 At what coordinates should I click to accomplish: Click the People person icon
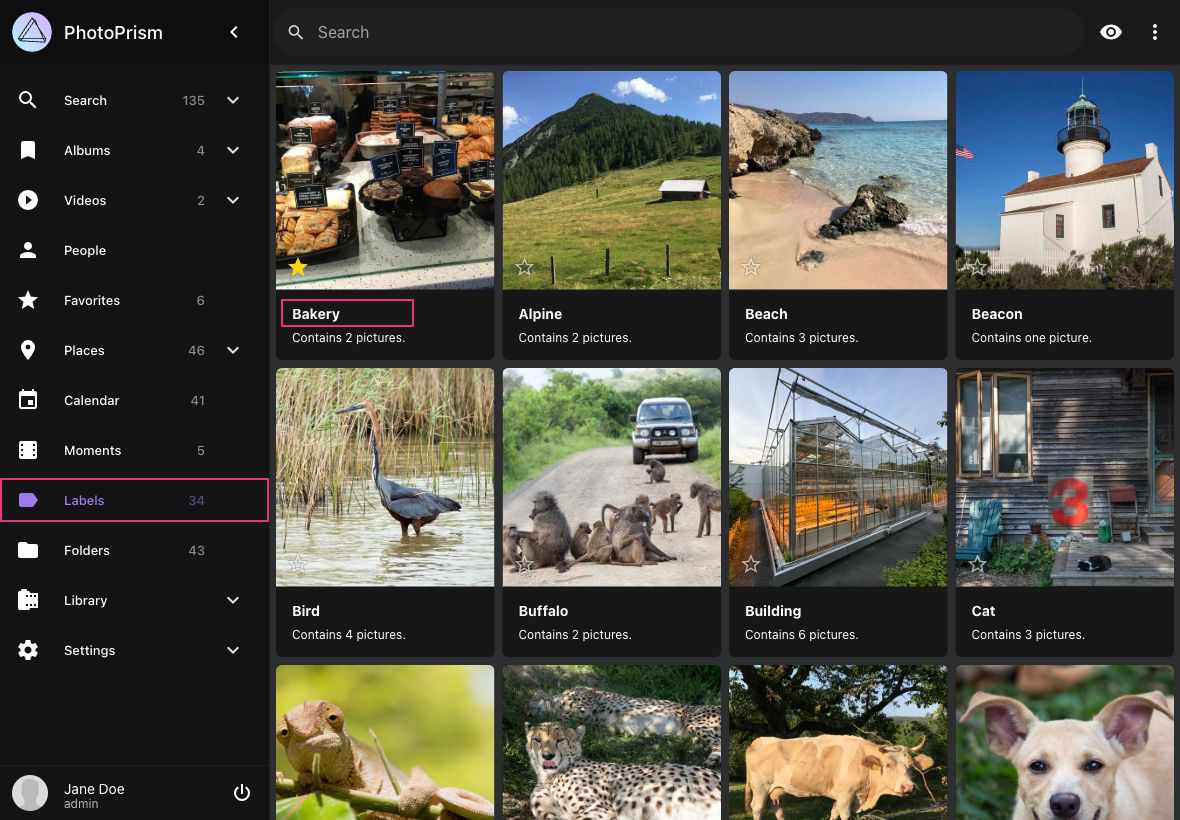click(x=28, y=250)
